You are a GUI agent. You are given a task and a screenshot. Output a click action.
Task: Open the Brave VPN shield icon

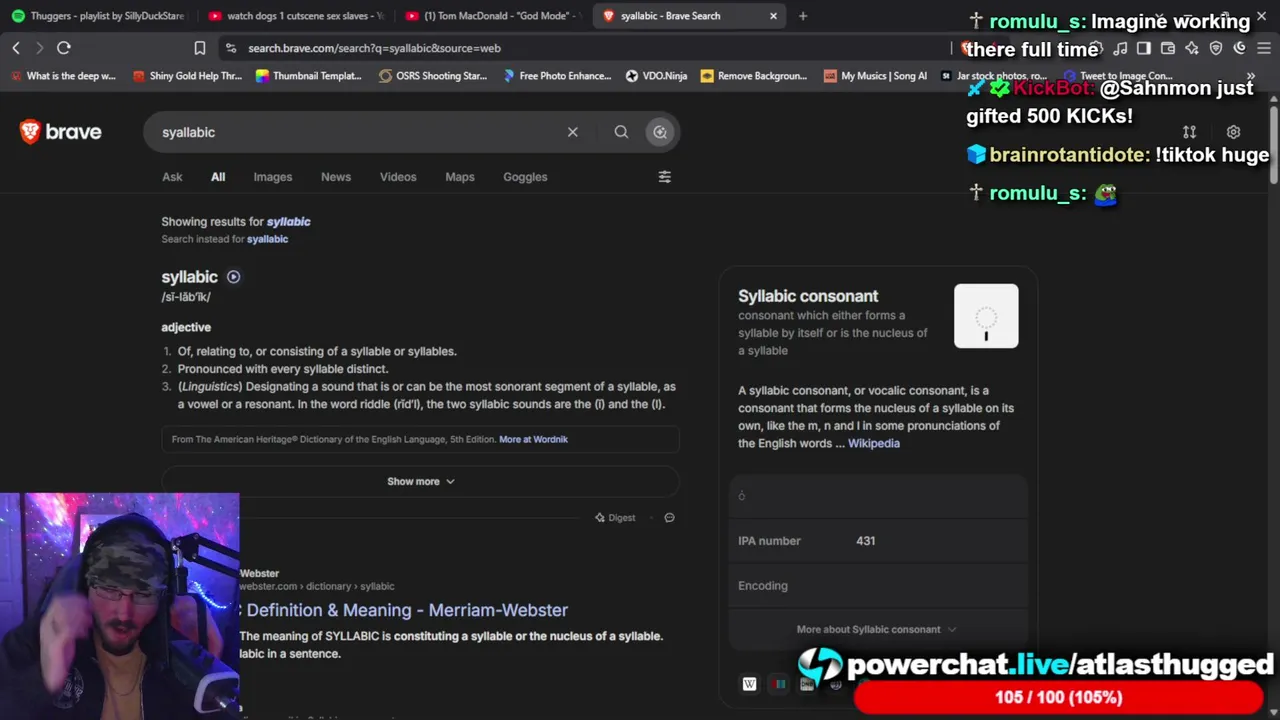coord(1216,48)
